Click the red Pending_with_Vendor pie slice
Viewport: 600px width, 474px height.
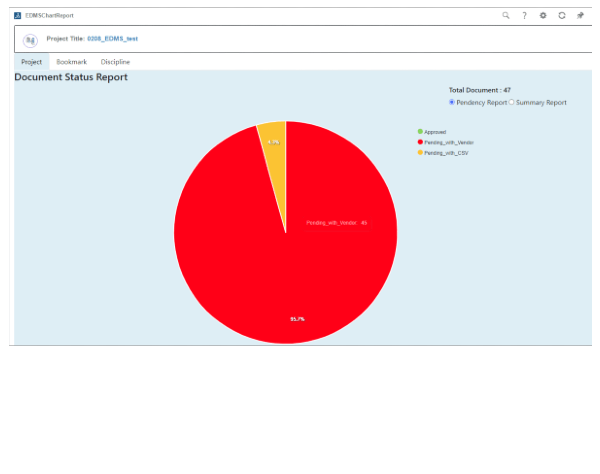click(x=250, y=250)
